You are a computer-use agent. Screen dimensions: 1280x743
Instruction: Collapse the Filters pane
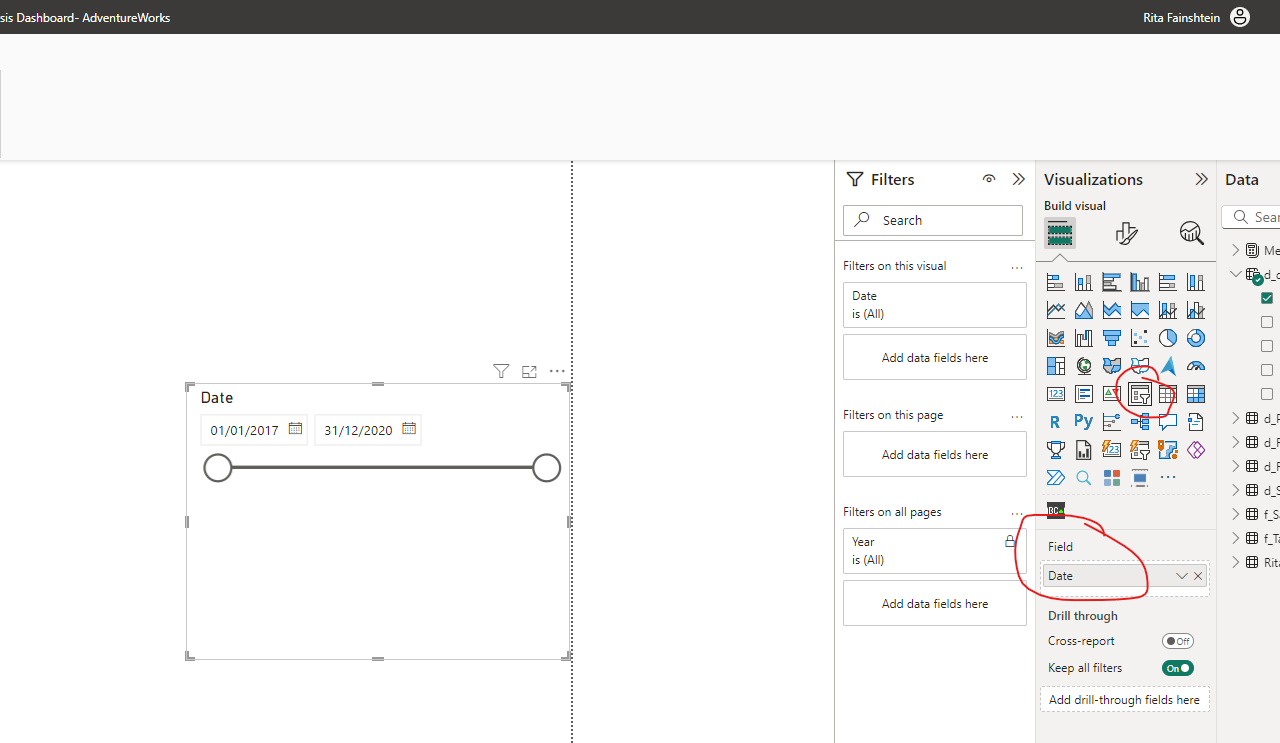coord(1018,179)
